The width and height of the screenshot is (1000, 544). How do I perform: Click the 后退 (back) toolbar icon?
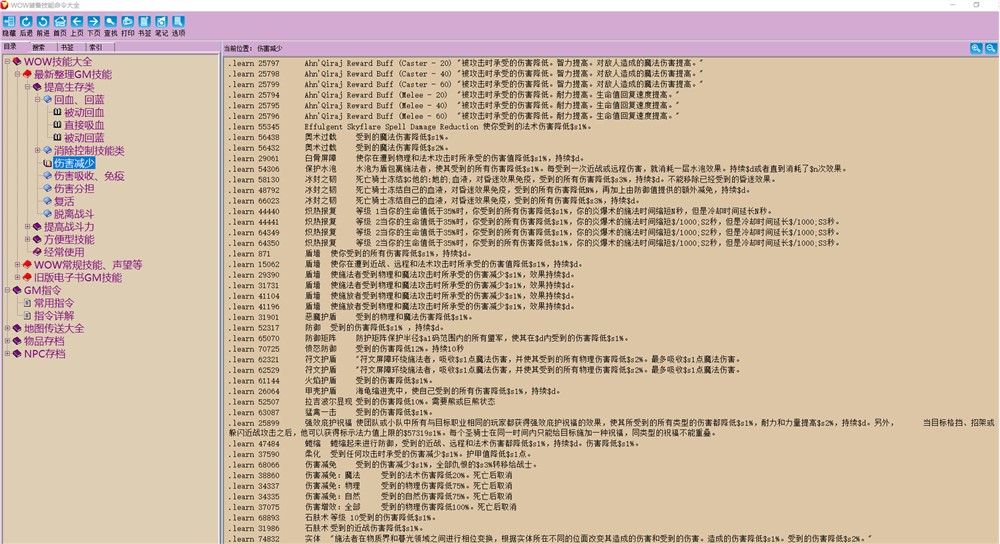click(26, 21)
